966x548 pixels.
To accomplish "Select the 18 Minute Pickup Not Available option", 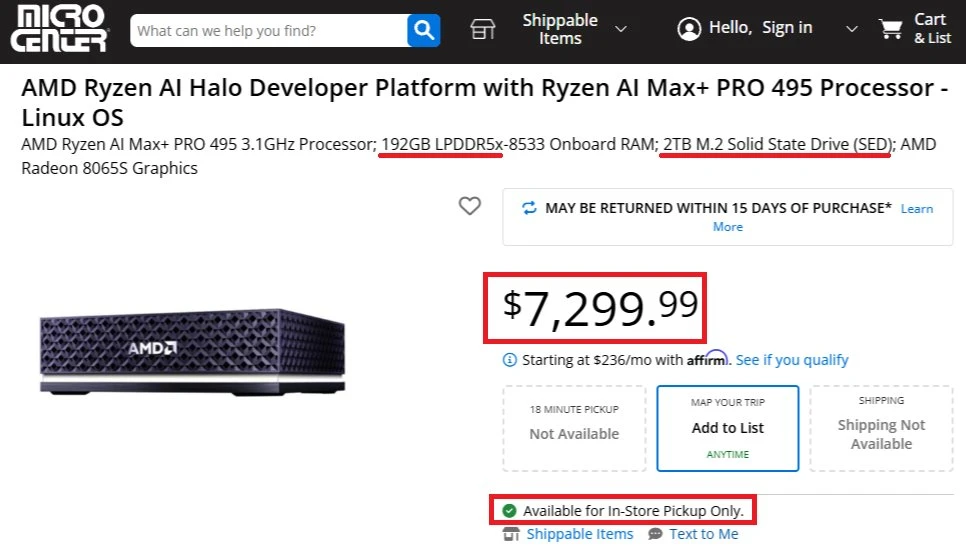I will pyautogui.click(x=574, y=429).
